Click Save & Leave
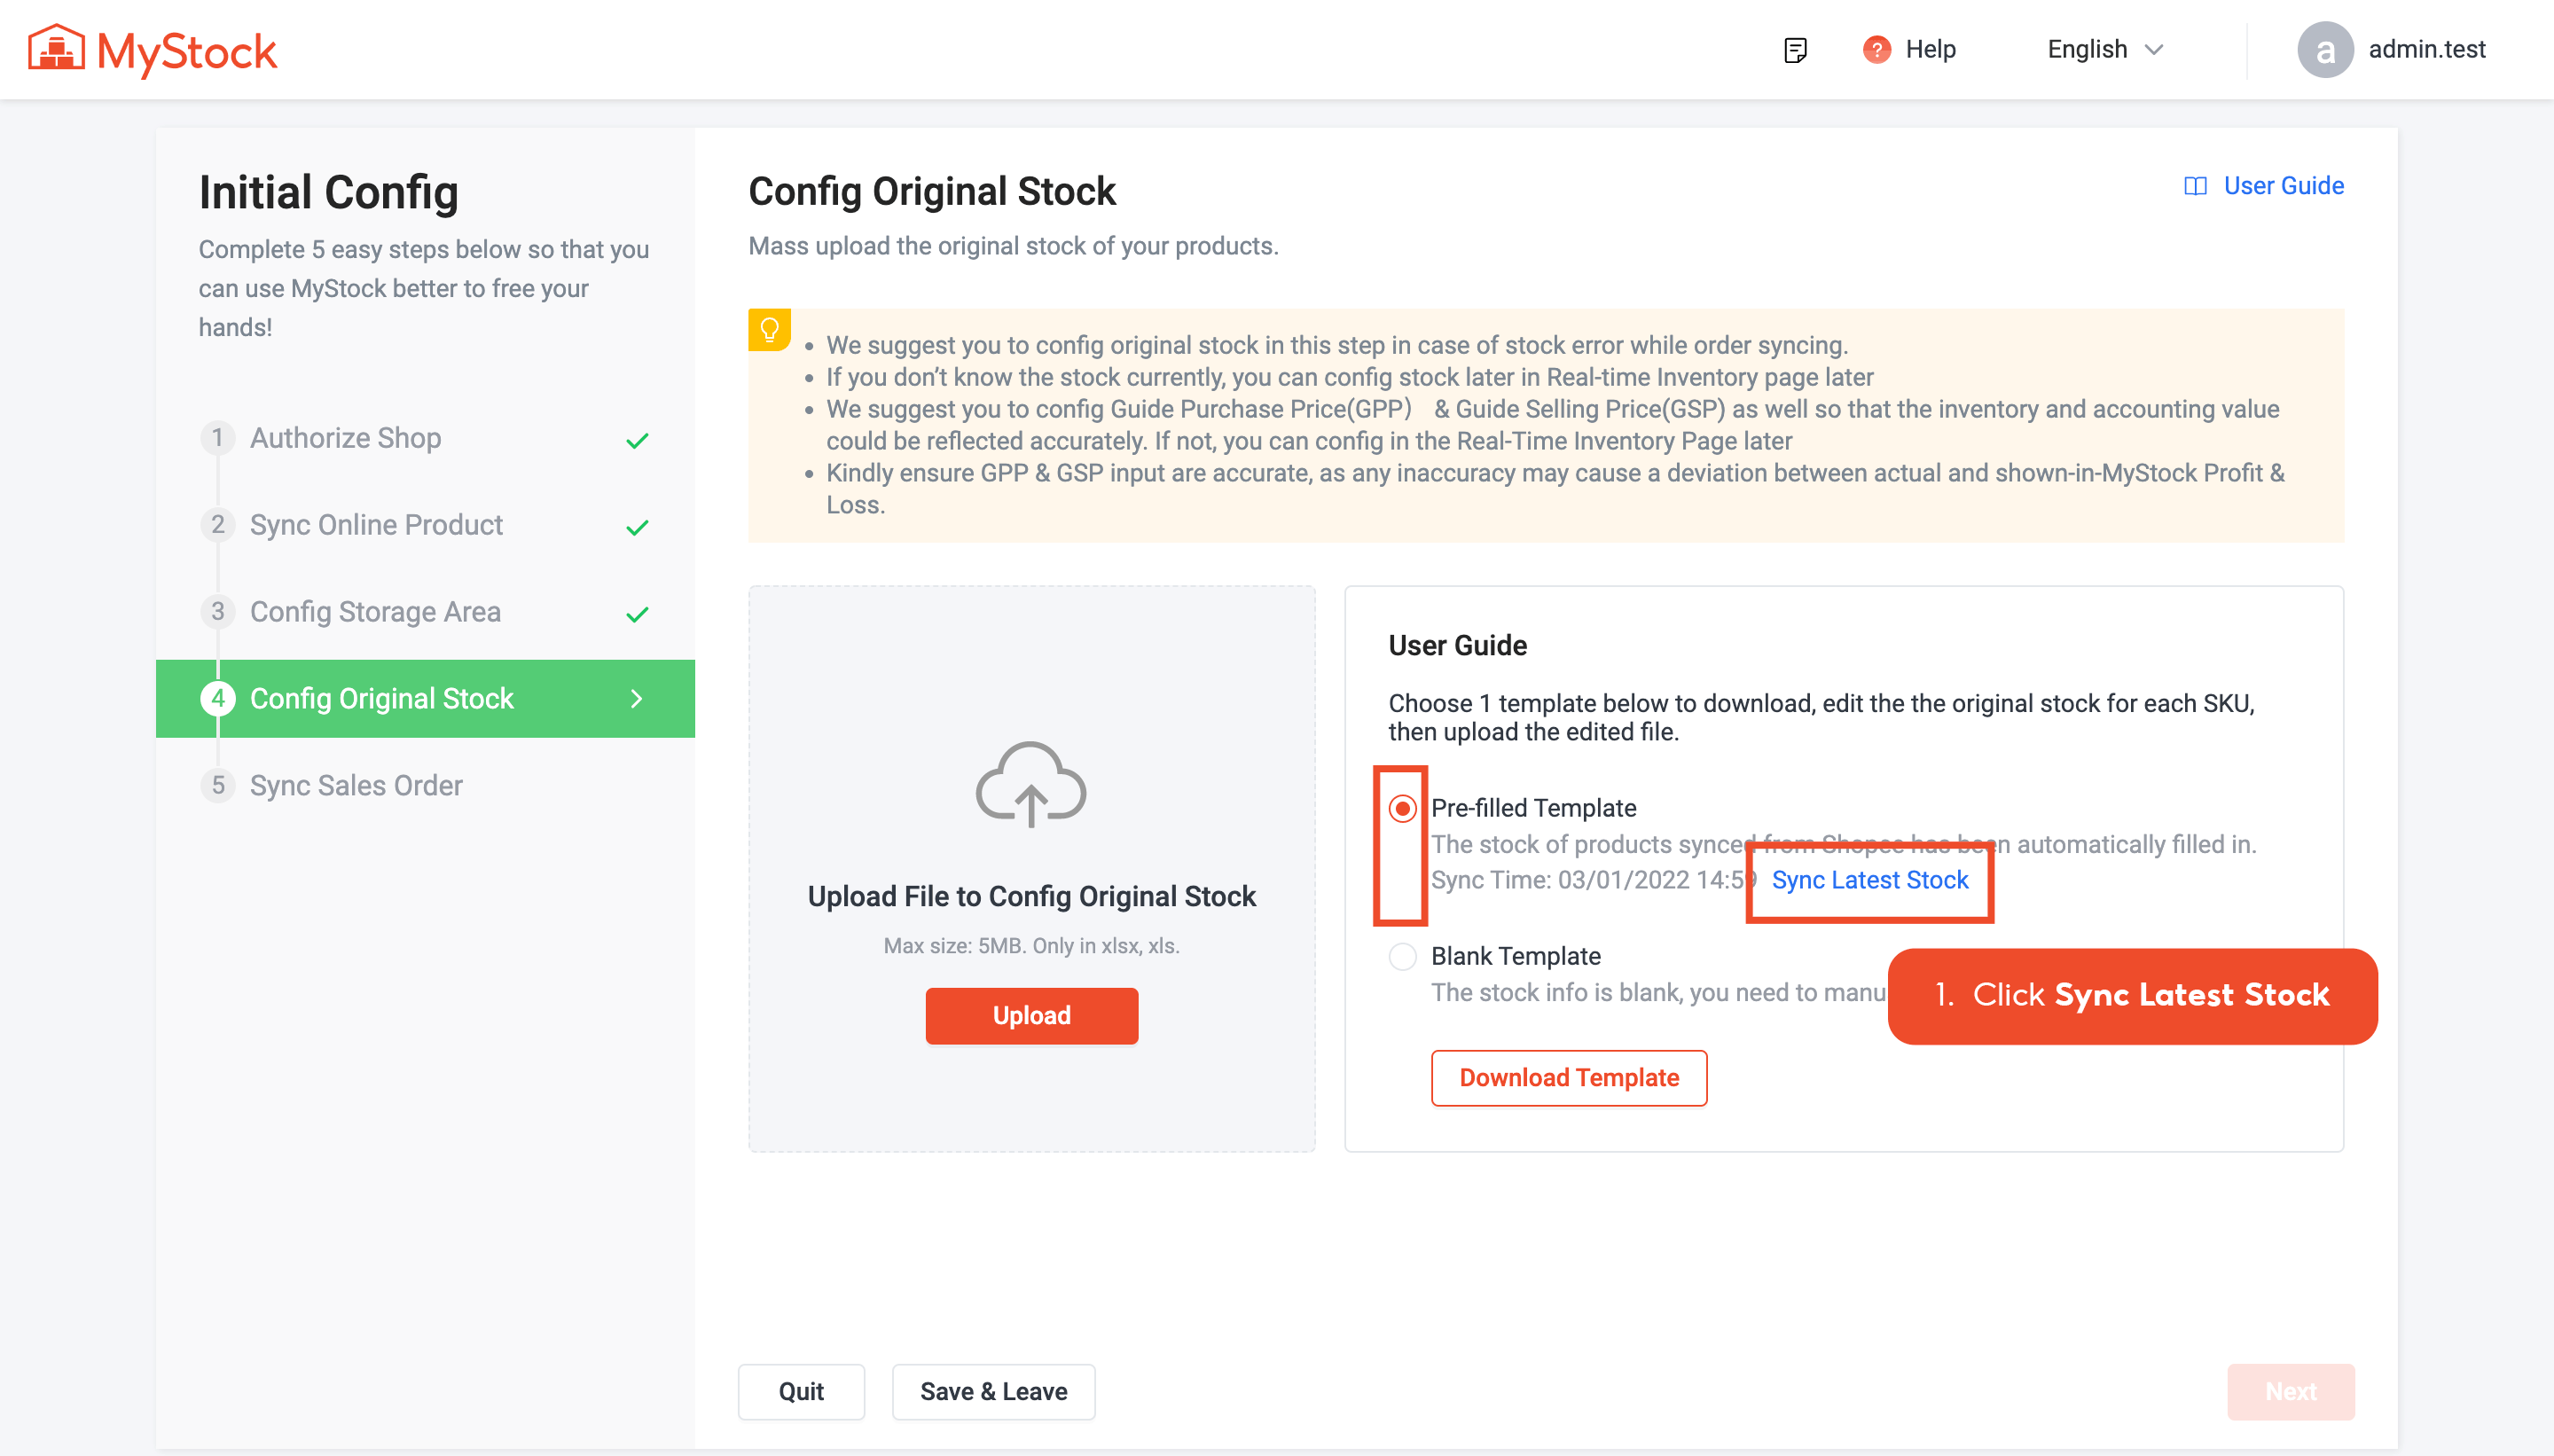The image size is (2554, 1456). tap(993, 1391)
